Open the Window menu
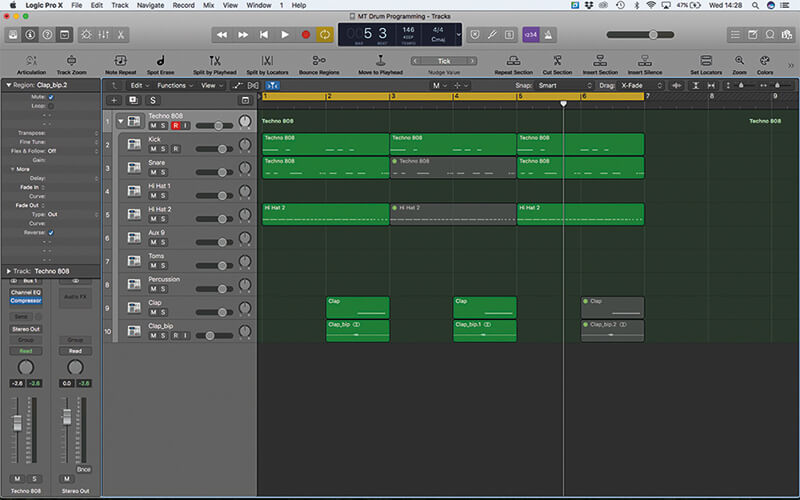Screen dimensions: 800x500 point(259,5)
